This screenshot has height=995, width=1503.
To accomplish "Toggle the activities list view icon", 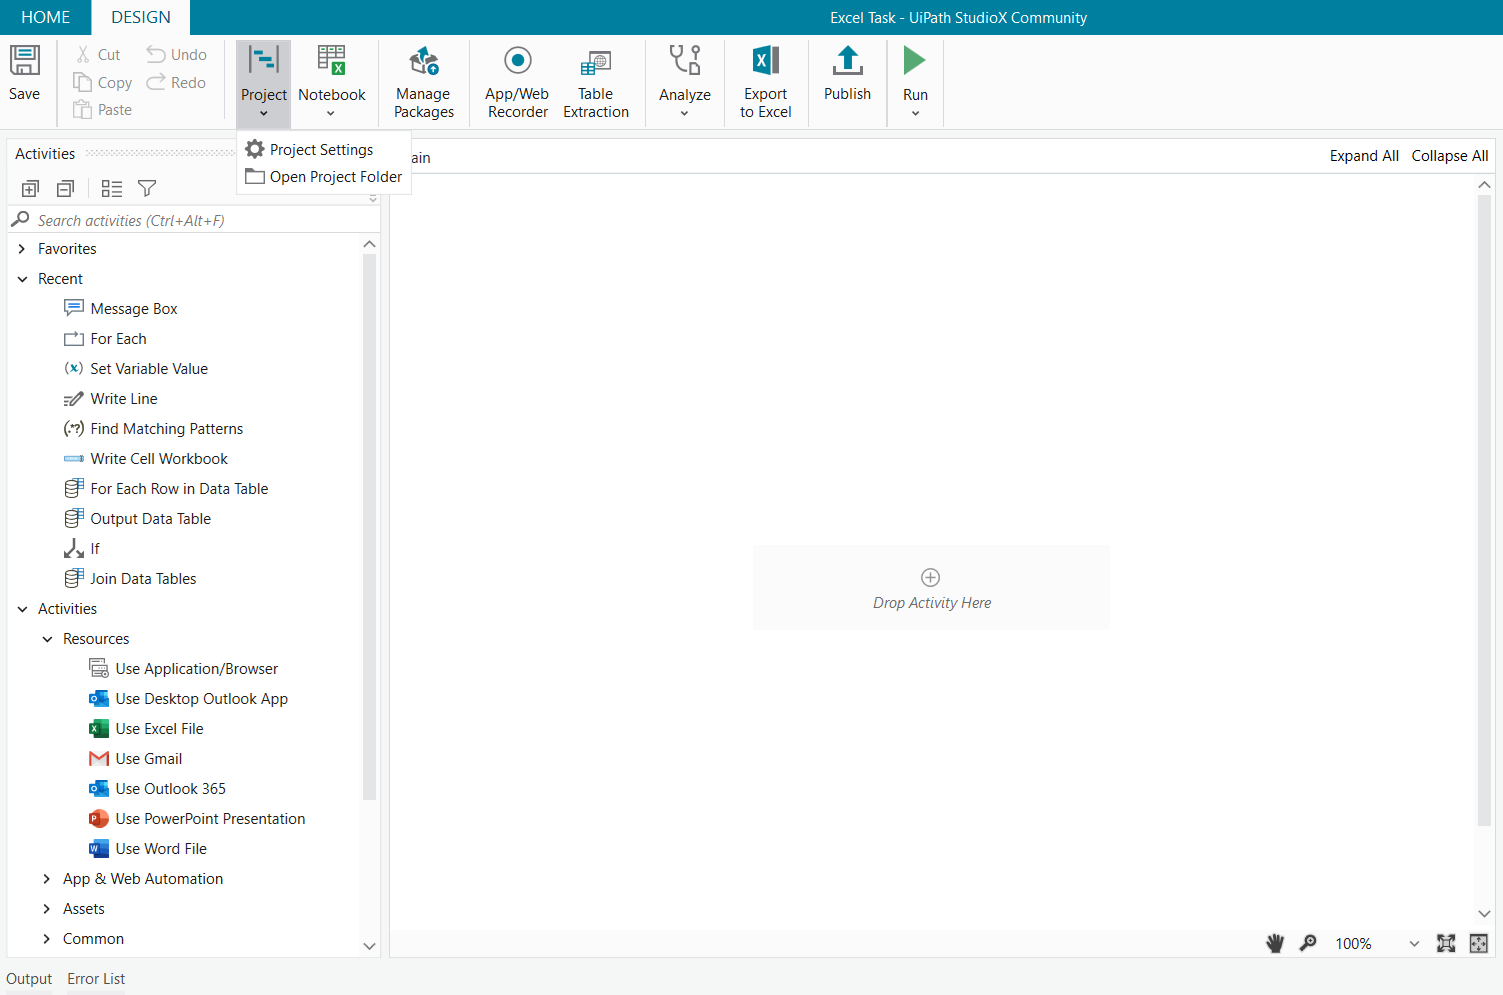I will [112, 188].
